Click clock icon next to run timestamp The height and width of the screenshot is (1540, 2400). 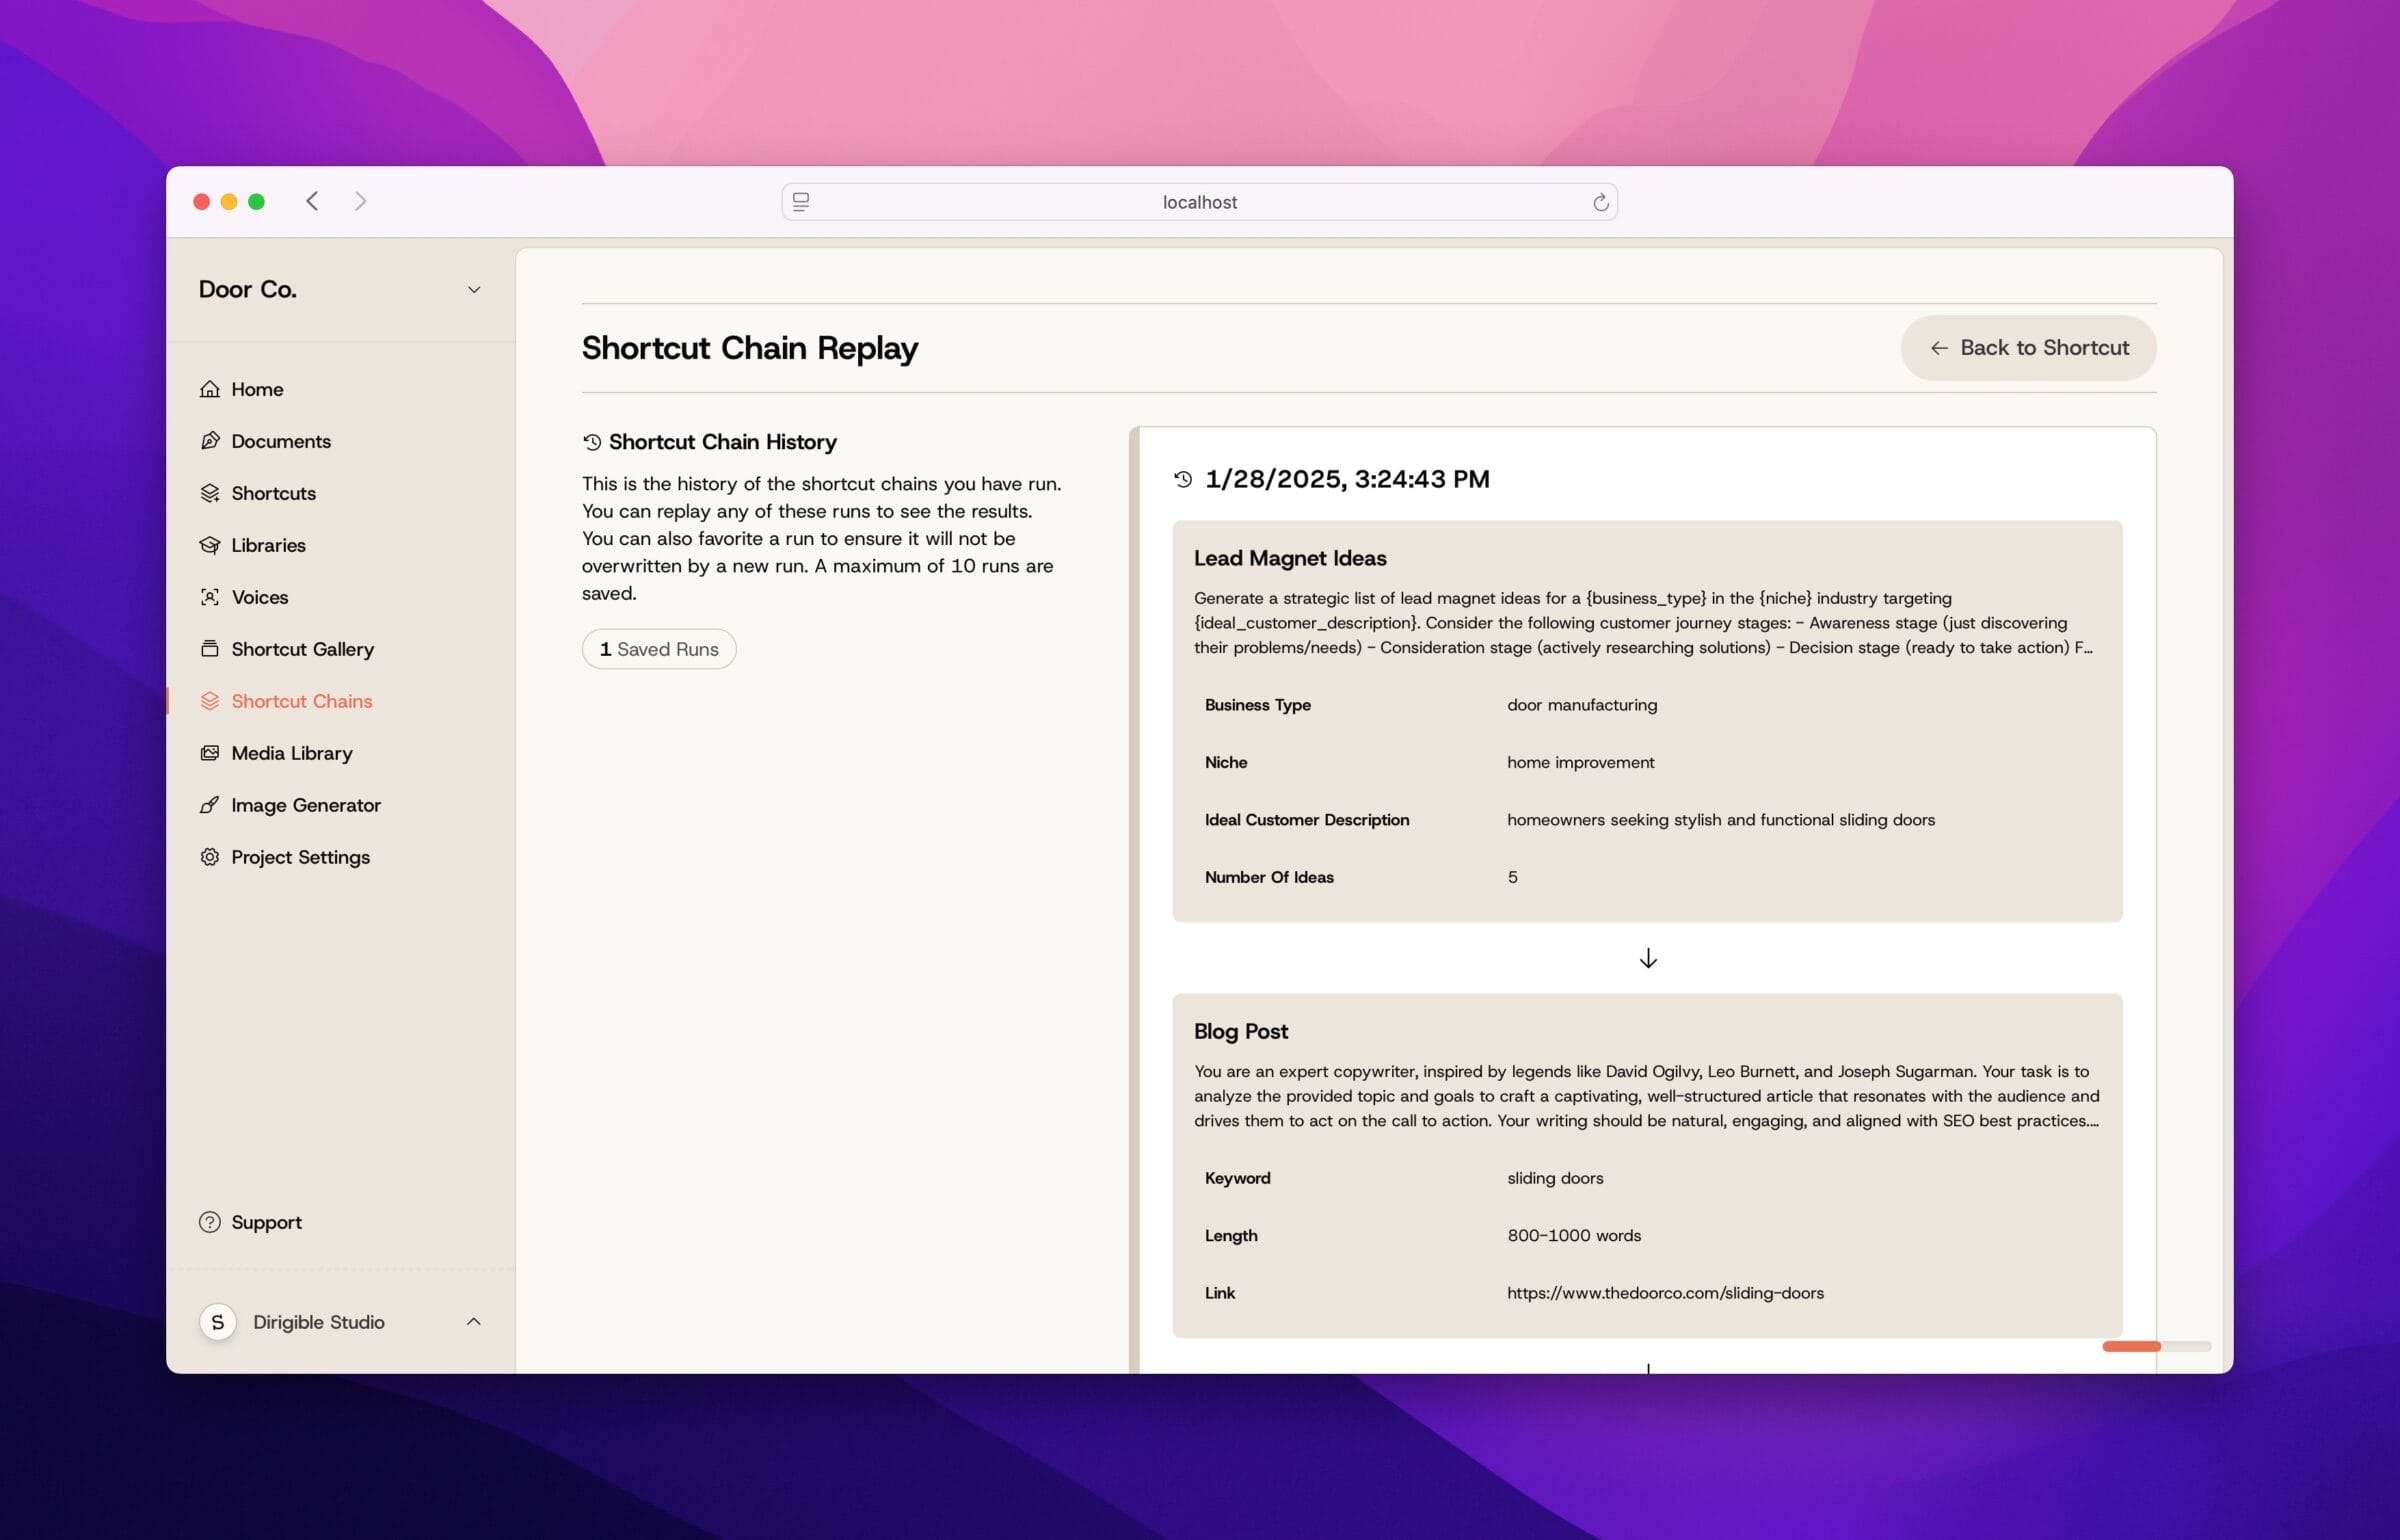point(1183,479)
